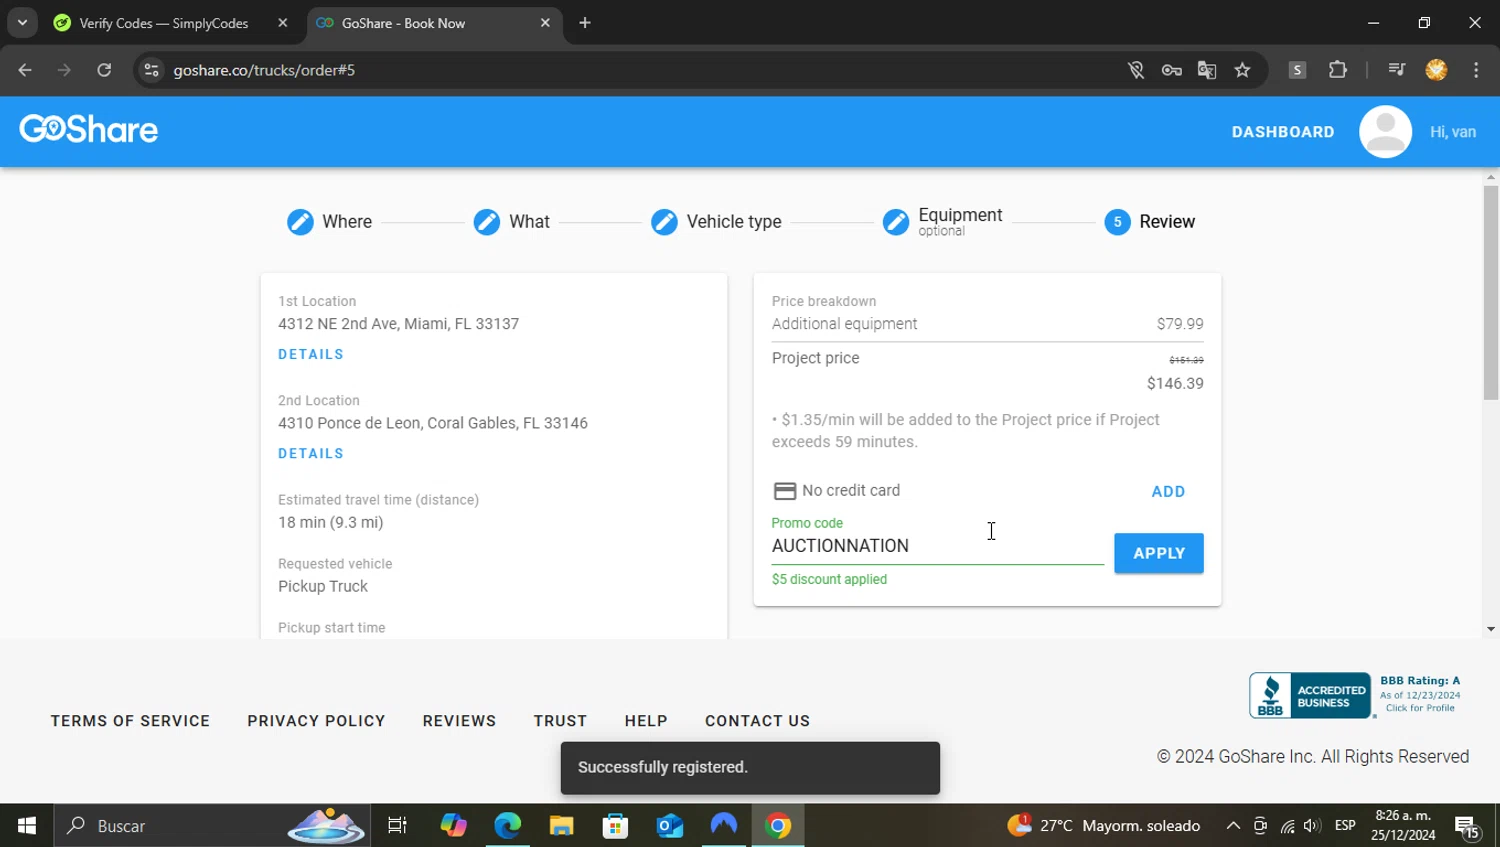1500x847 pixels.
Task: Click the Where step pencil icon
Action: [300, 222]
